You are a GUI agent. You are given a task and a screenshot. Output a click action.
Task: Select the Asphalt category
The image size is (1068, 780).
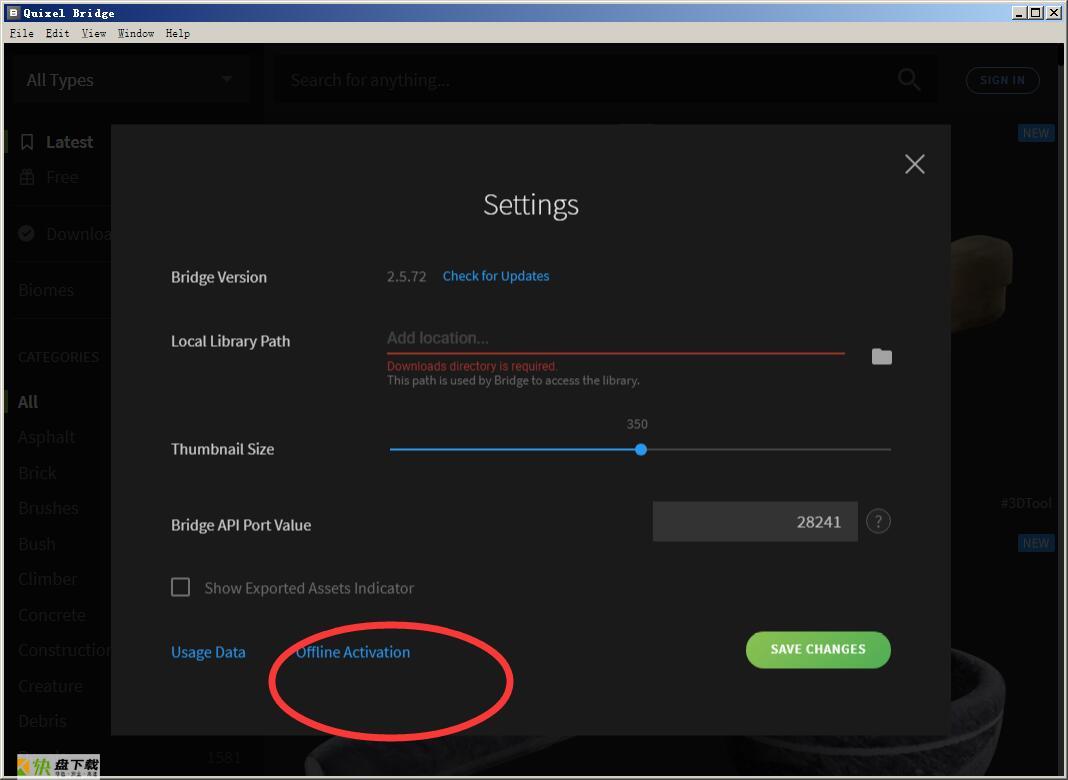46,437
